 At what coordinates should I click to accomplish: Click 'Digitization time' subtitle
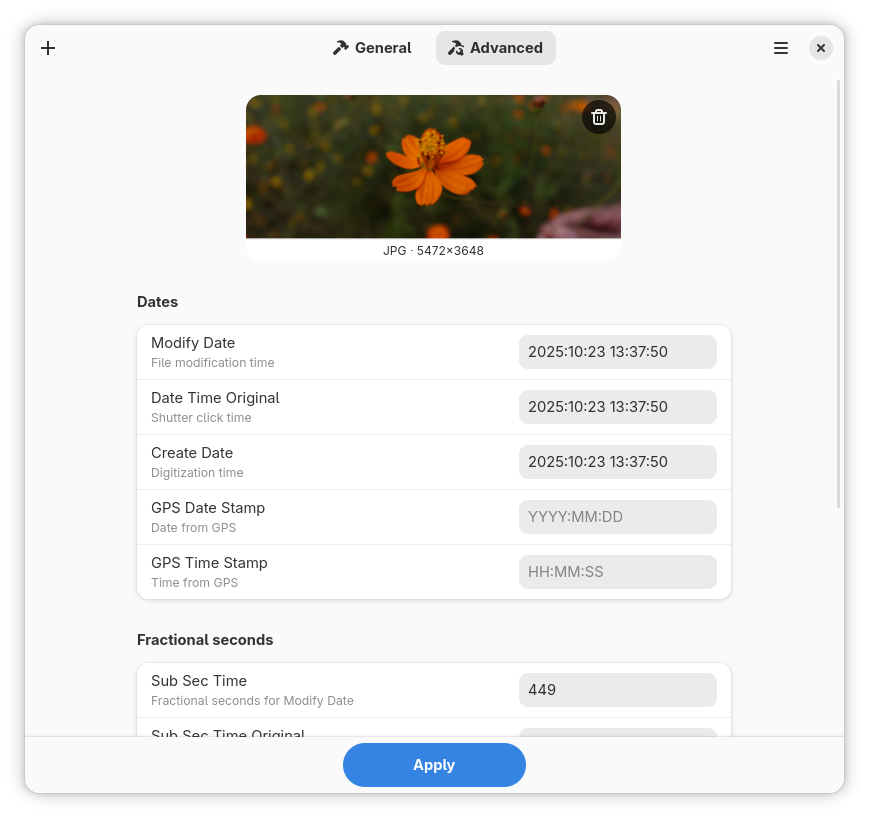197,473
